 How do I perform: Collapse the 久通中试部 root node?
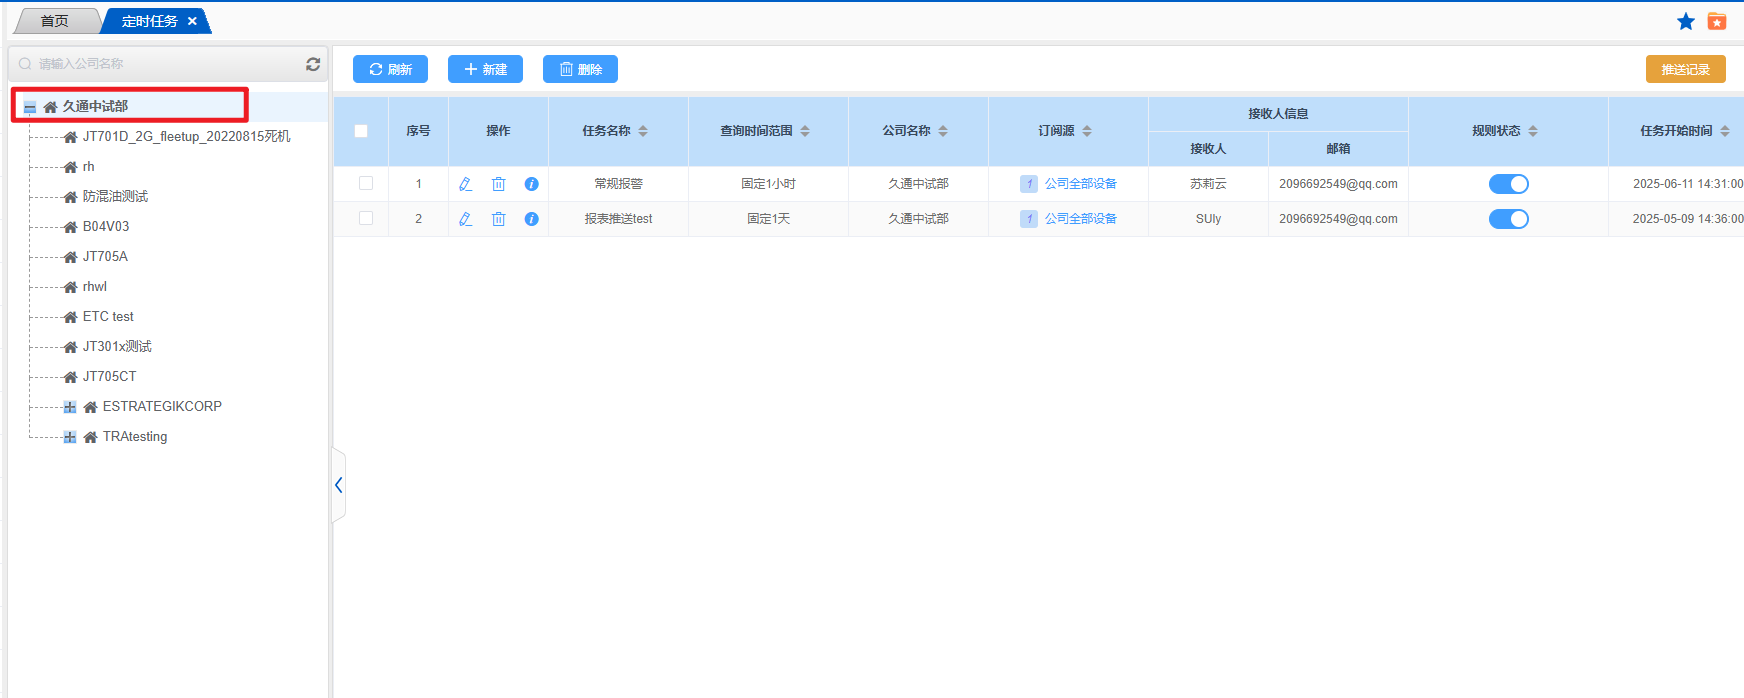30,107
